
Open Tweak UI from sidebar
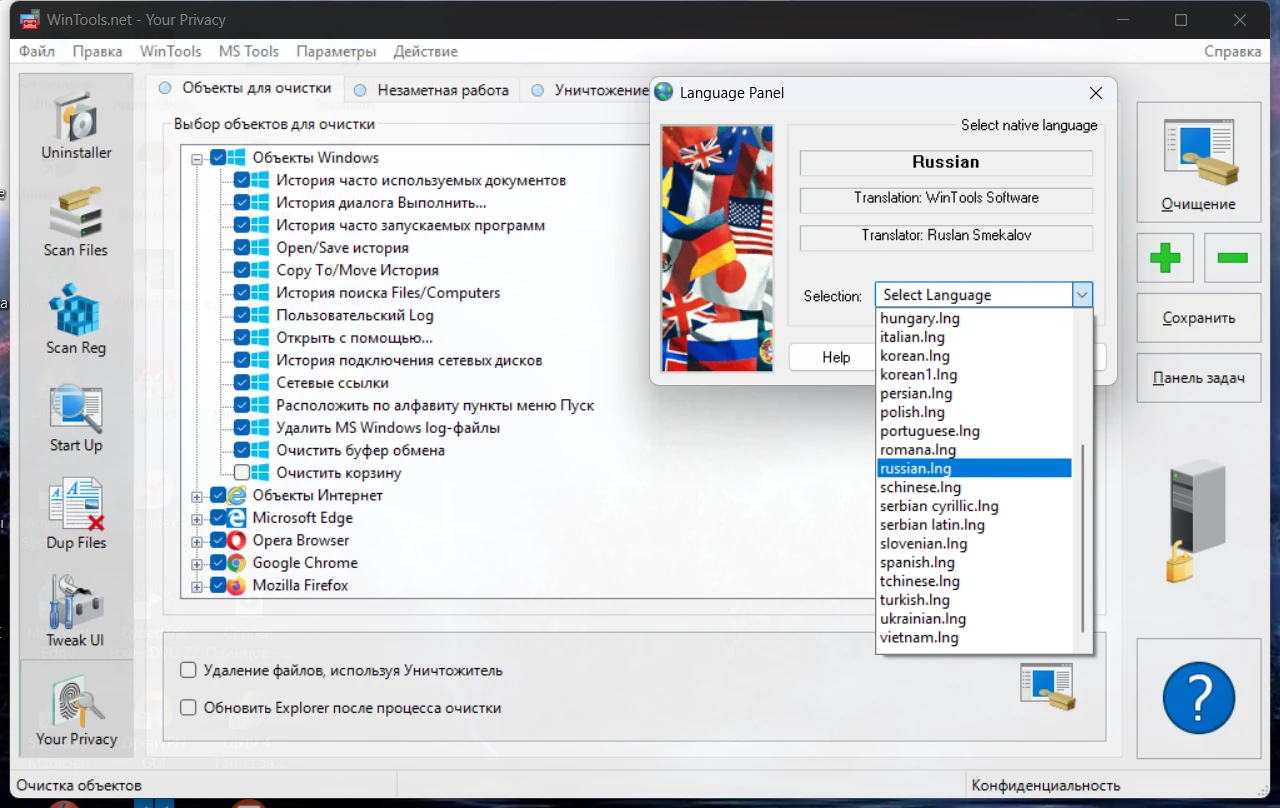pyautogui.click(x=76, y=611)
